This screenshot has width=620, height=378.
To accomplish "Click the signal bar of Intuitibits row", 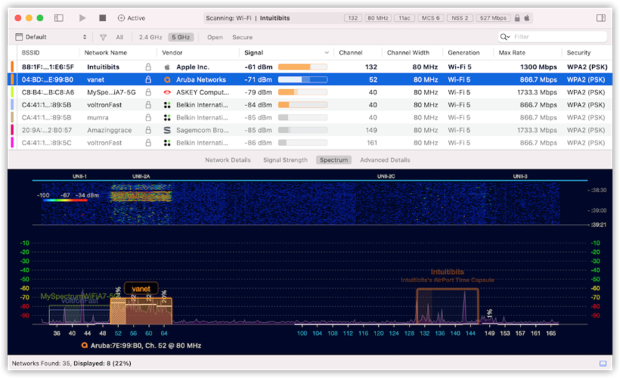I will (303, 67).
